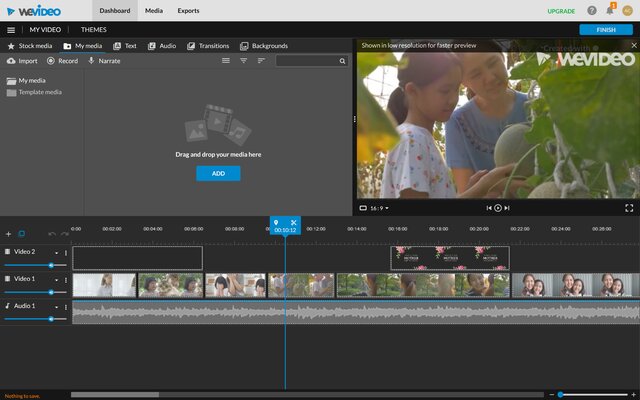Image resolution: width=640 pixels, height=400 pixels.
Task: Adjust the Video 2 track volume slider
Action: [36, 265]
